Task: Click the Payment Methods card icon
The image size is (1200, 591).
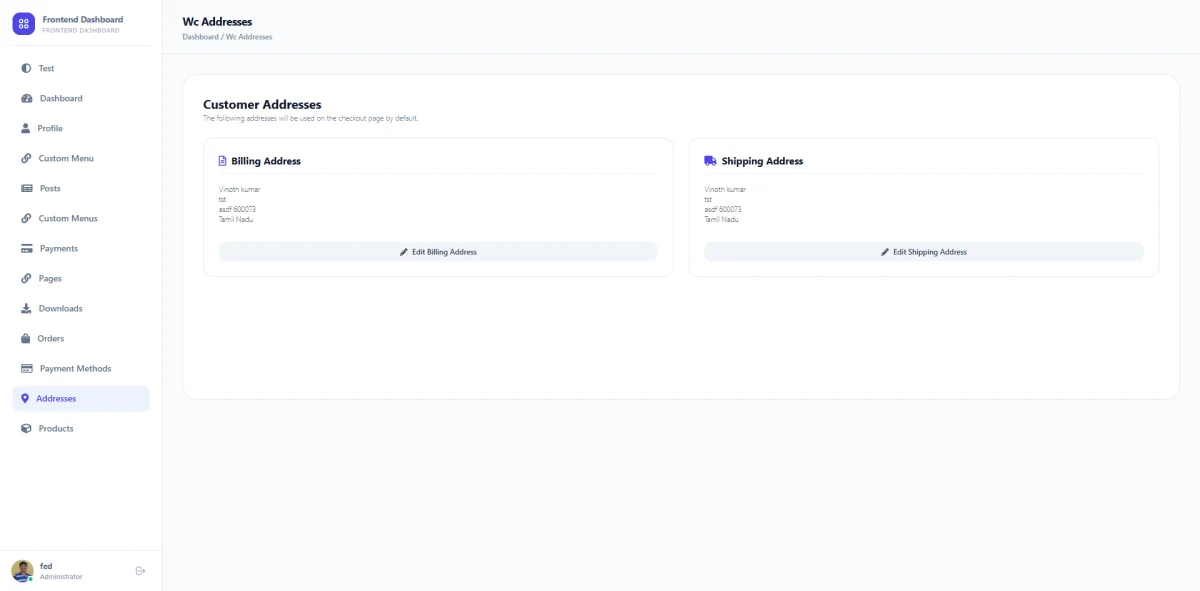Action: coord(27,369)
